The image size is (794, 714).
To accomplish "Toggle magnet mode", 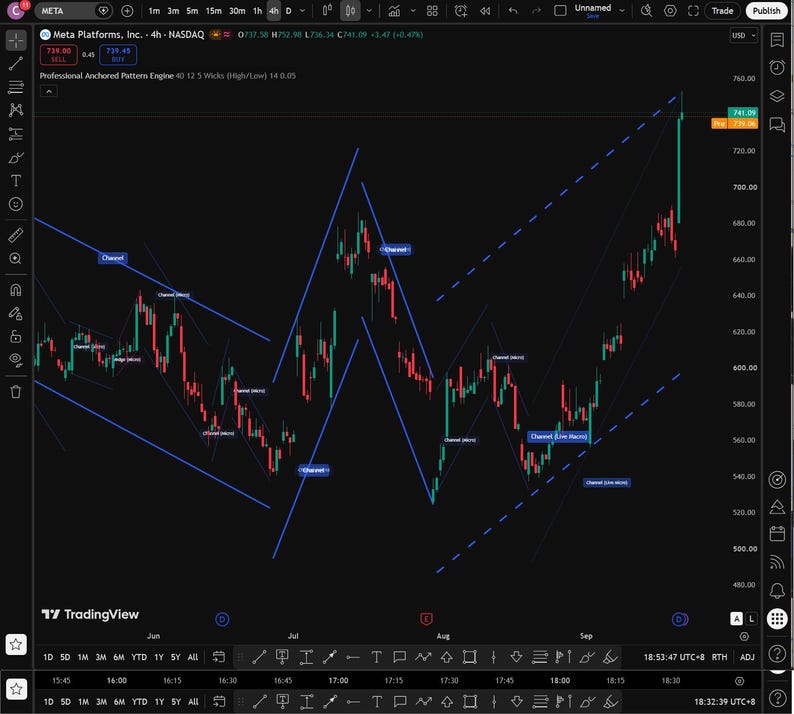I will (16, 290).
